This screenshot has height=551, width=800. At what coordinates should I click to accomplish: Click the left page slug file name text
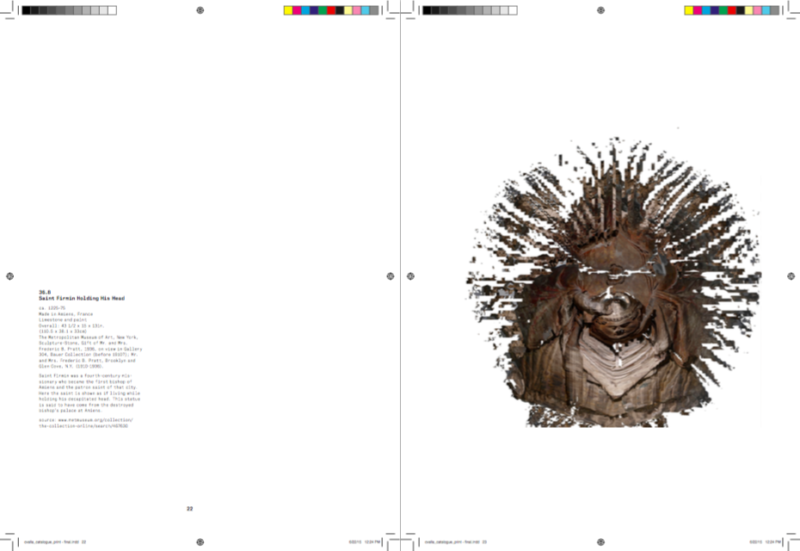(55, 542)
